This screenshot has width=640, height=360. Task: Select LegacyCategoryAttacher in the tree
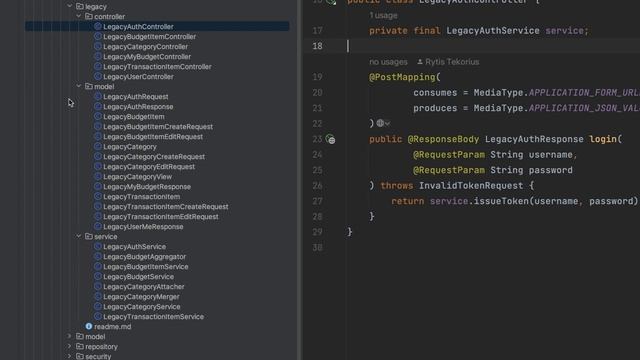[144, 287]
